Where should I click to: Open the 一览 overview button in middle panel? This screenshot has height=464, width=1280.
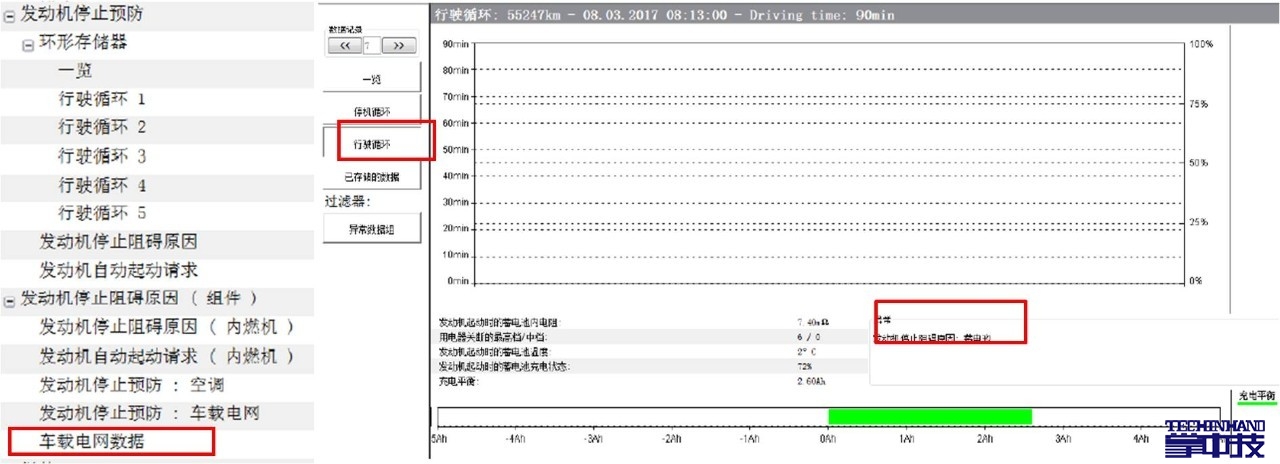pos(371,79)
